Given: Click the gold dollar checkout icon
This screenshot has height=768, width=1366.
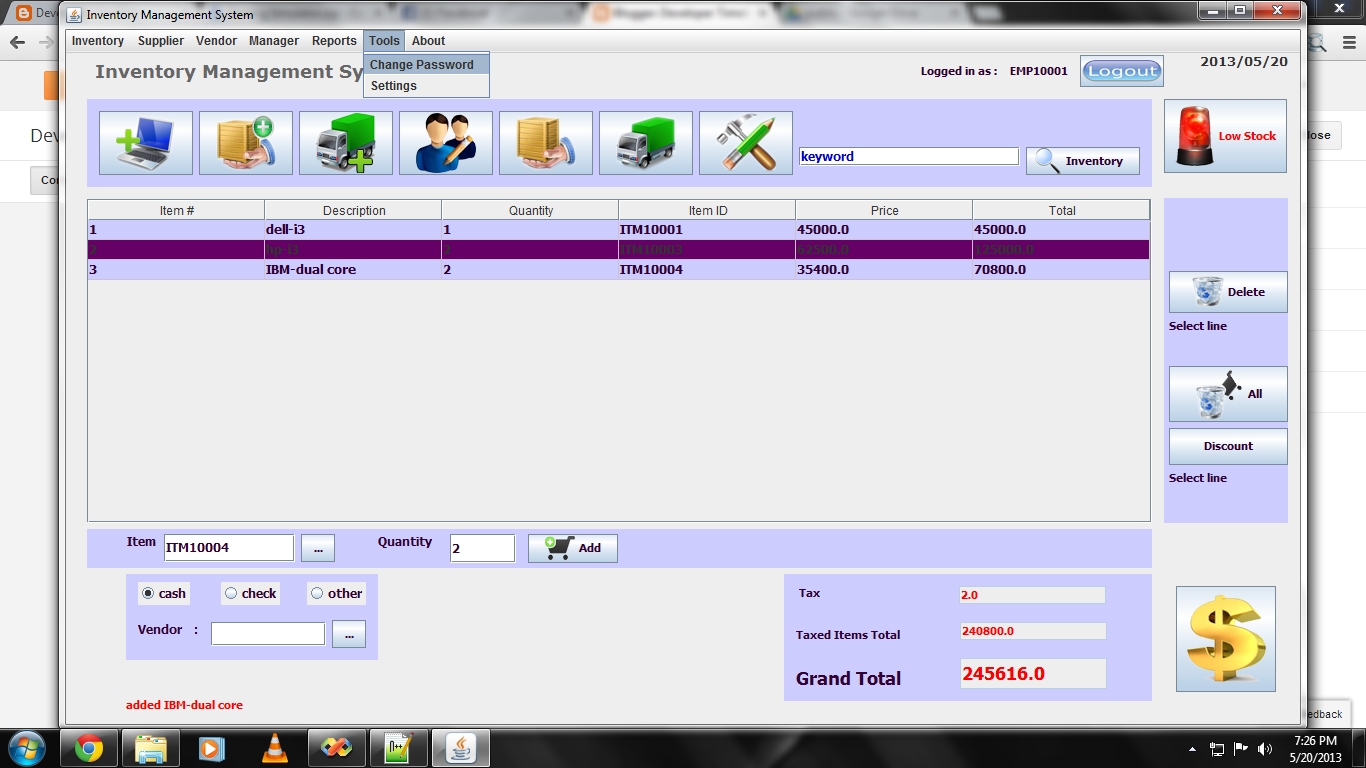Looking at the screenshot, I should point(1226,639).
